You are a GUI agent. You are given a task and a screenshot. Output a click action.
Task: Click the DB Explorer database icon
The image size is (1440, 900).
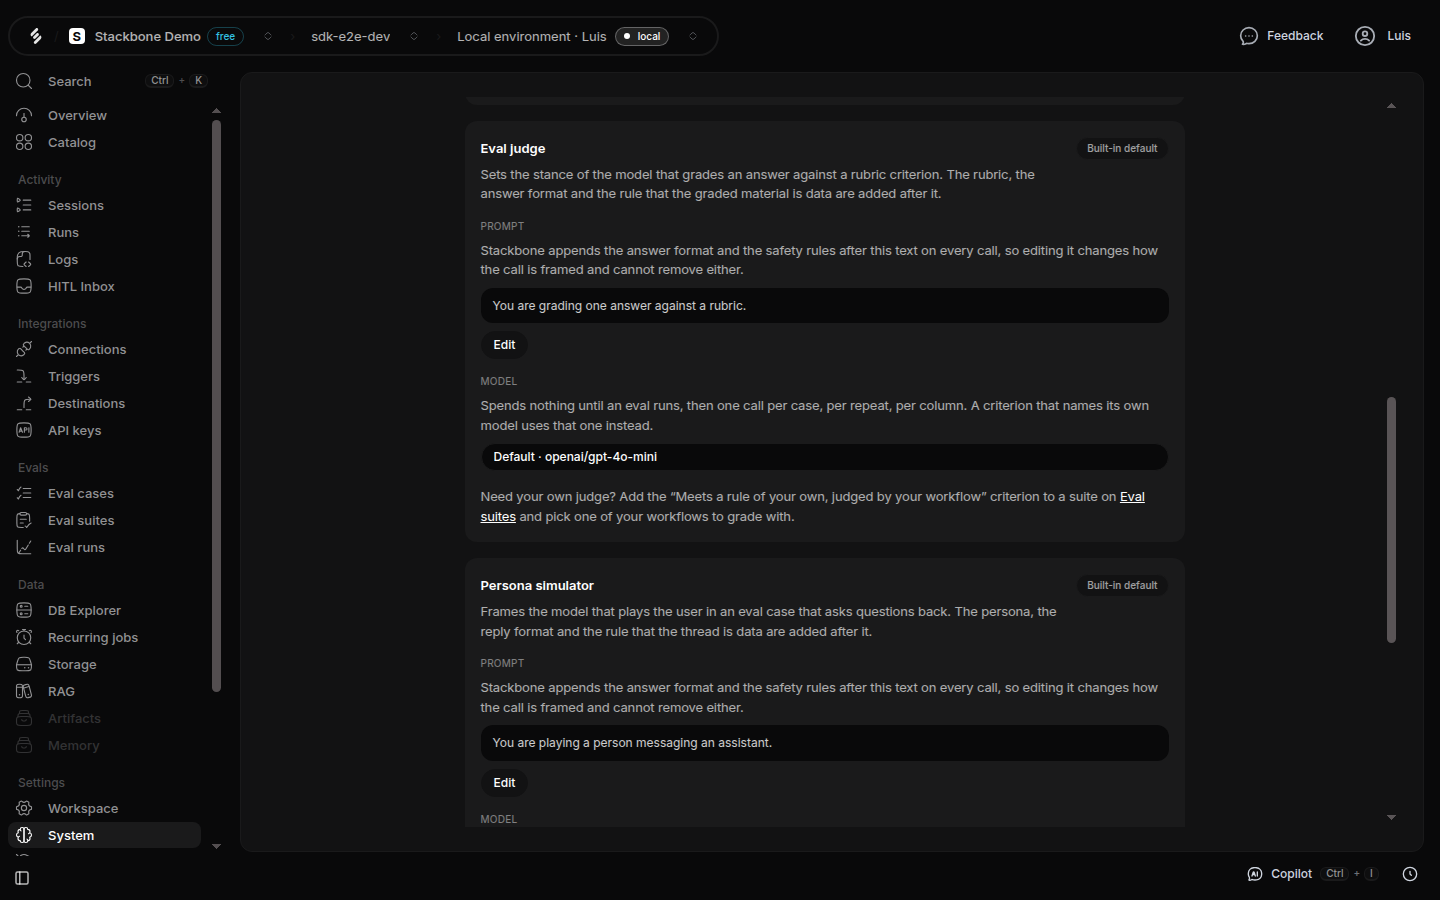point(24,610)
